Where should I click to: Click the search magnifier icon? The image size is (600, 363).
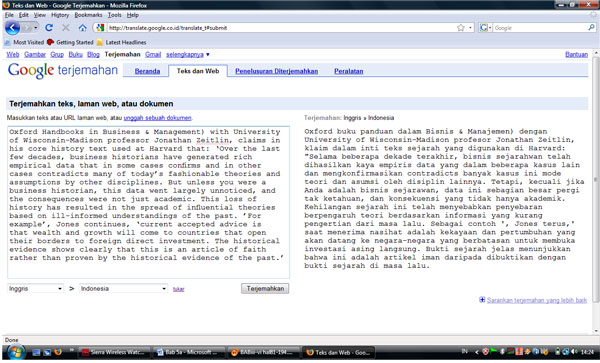(591, 28)
